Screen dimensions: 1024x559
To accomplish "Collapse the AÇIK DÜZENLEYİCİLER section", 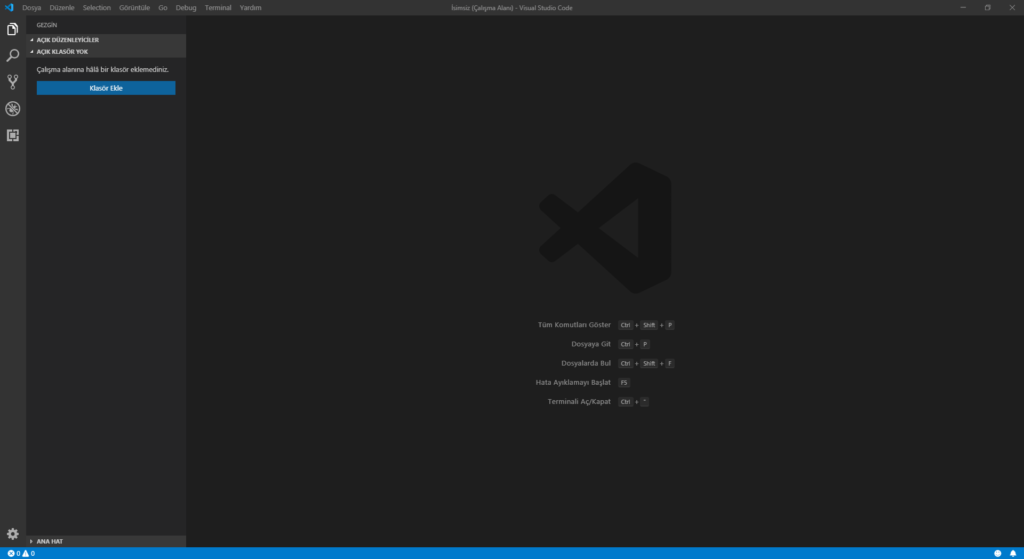I will 106,40.
